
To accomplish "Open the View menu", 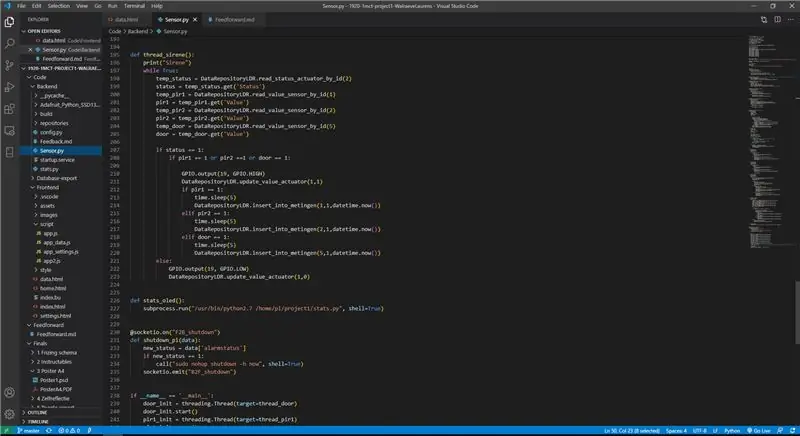I will point(82,6).
